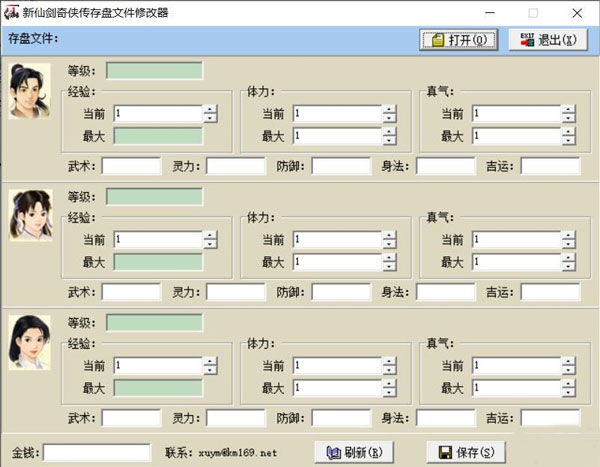Decrease second character's current 体力 with down arrow
The image size is (600, 467).
click(x=389, y=244)
